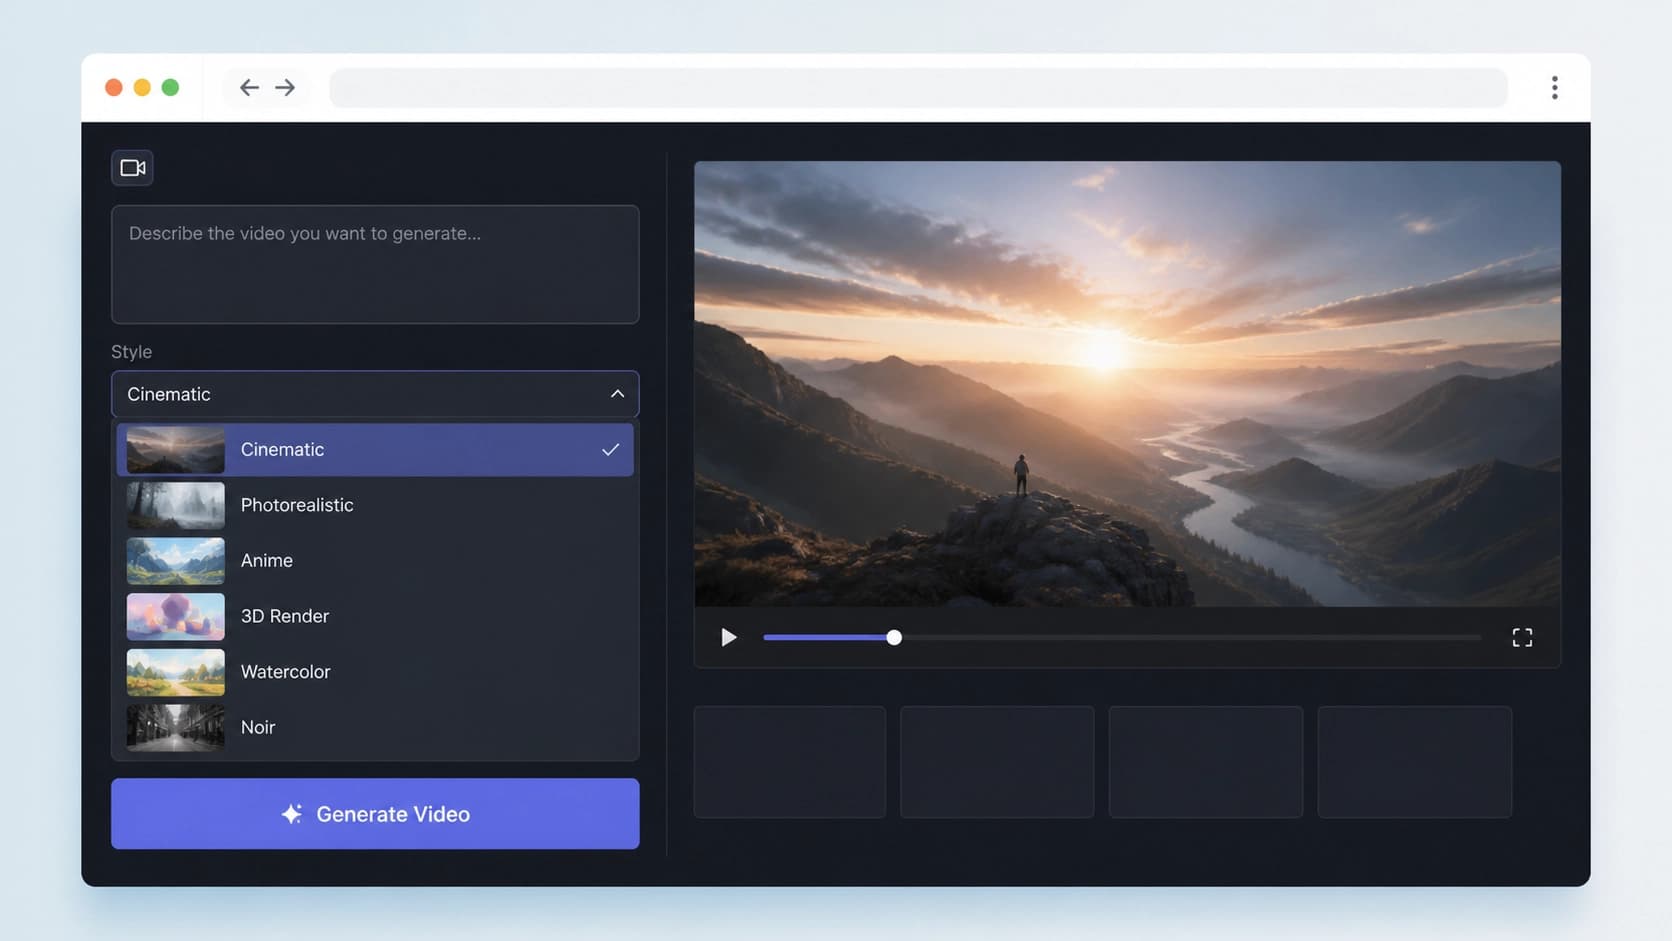This screenshot has width=1672, height=941.
Task: Click the Generate Video button
Action: 375,814
